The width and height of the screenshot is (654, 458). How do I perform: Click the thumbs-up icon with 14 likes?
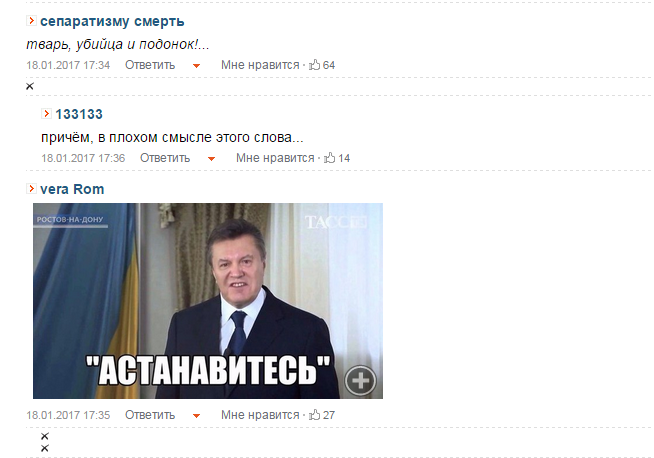pyautogui.click(x=330, y=158)
